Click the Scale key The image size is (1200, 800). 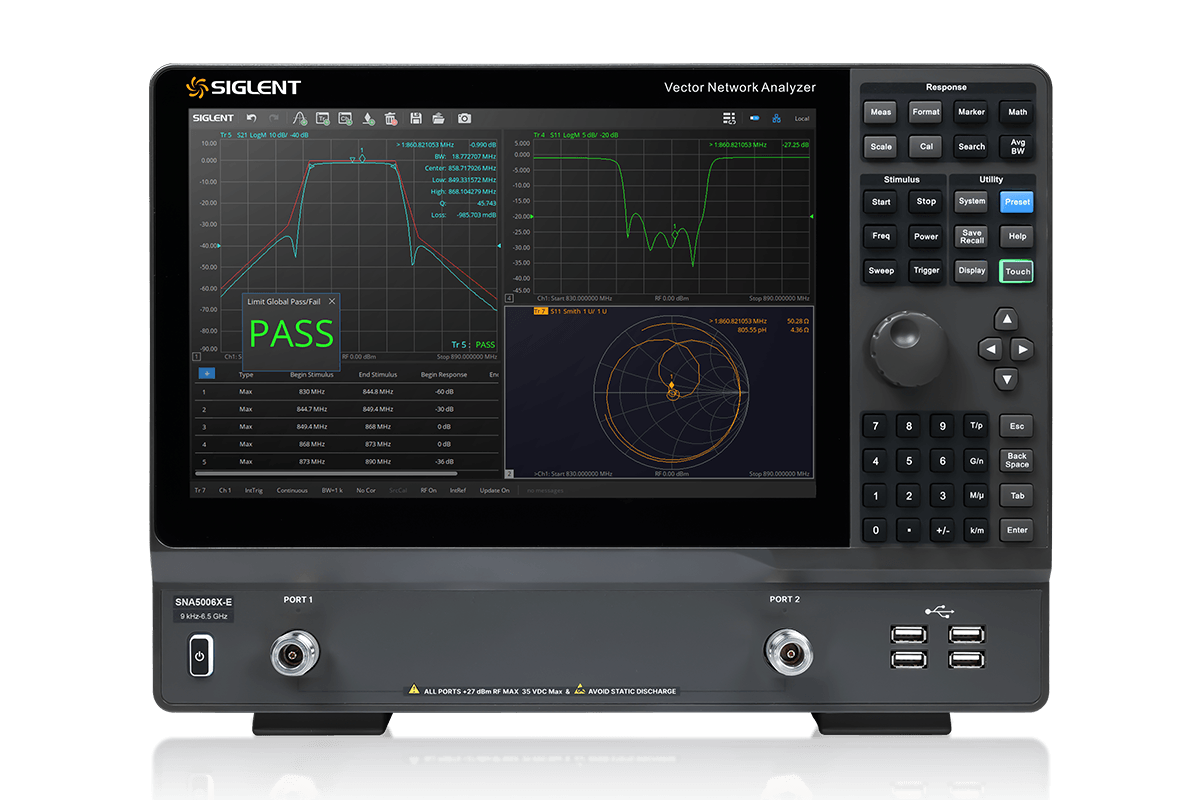[881, 146]
